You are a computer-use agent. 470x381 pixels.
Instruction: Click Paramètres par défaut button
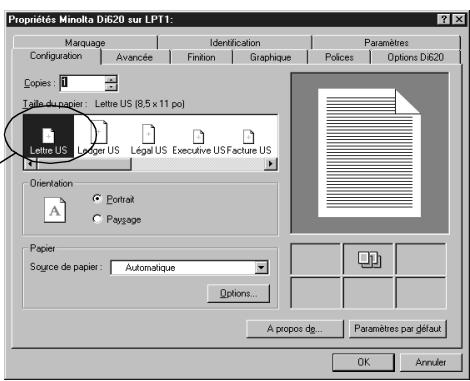click(x=398, y=329)
